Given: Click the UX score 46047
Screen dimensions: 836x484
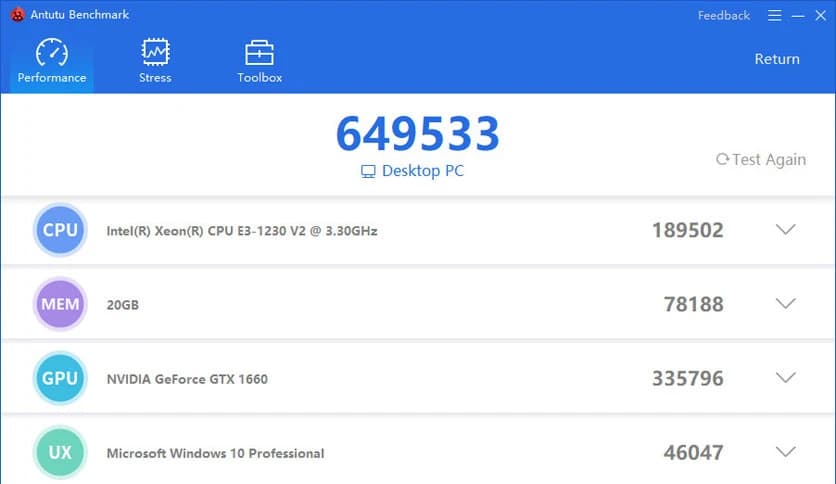Looking at the screenshot, I should click(x=694, y=453).
